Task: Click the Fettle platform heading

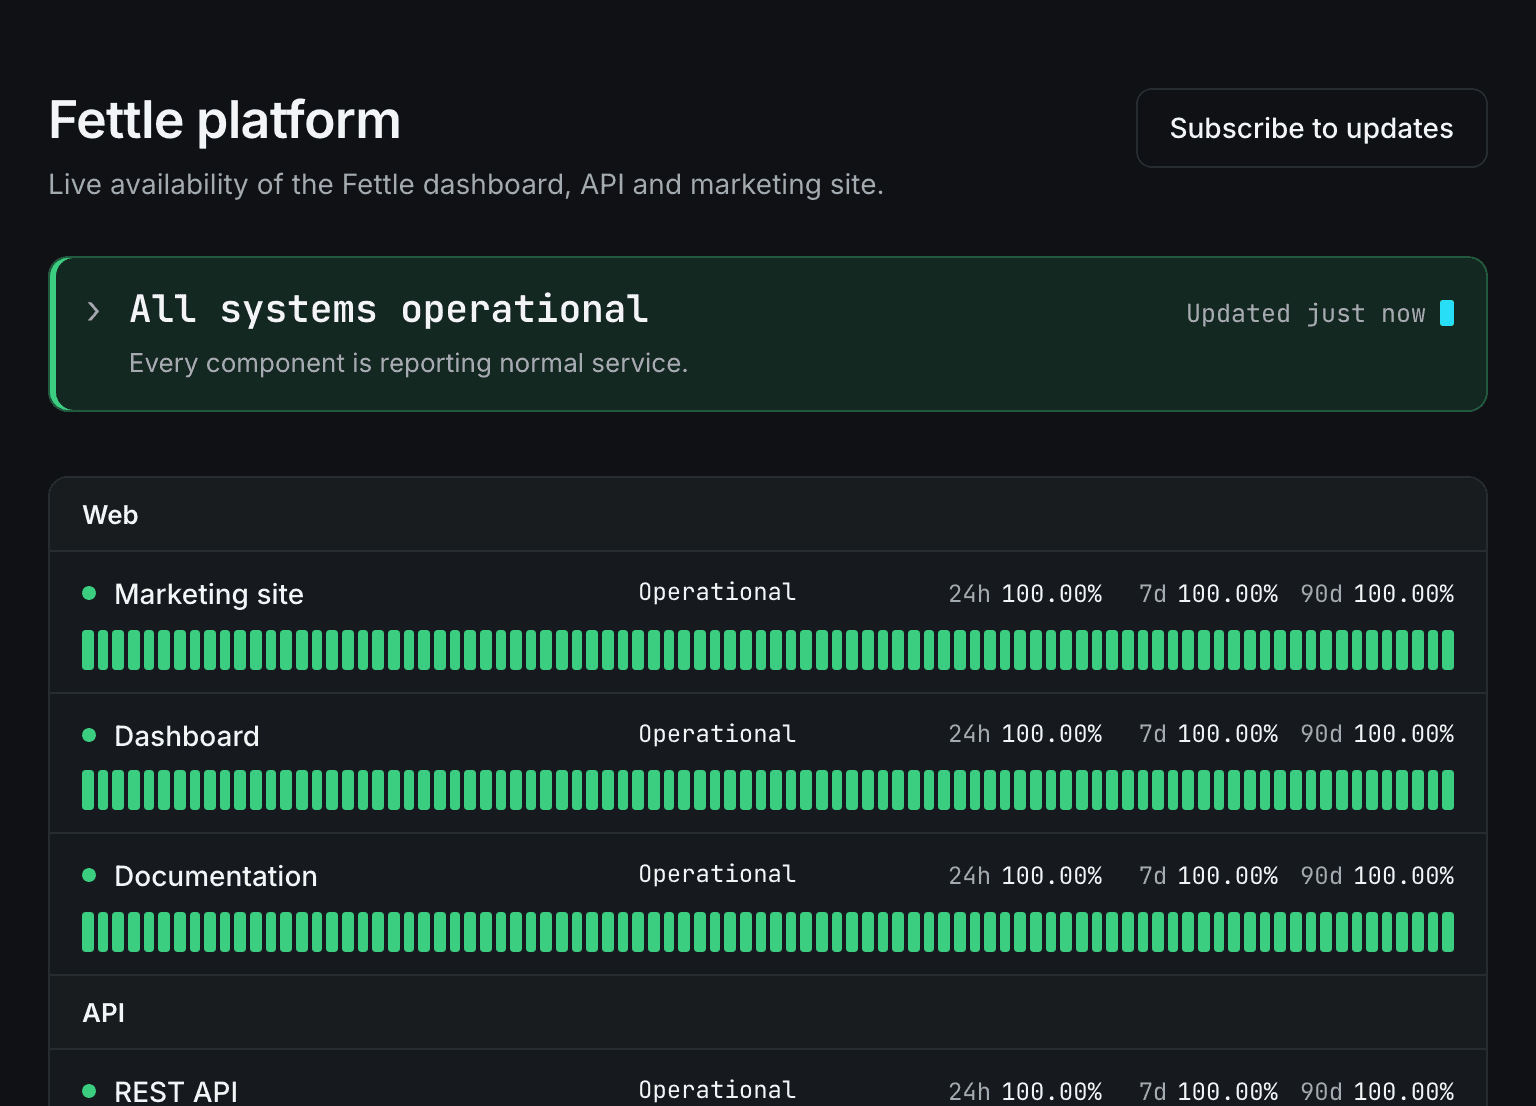Action: (225, 121)
